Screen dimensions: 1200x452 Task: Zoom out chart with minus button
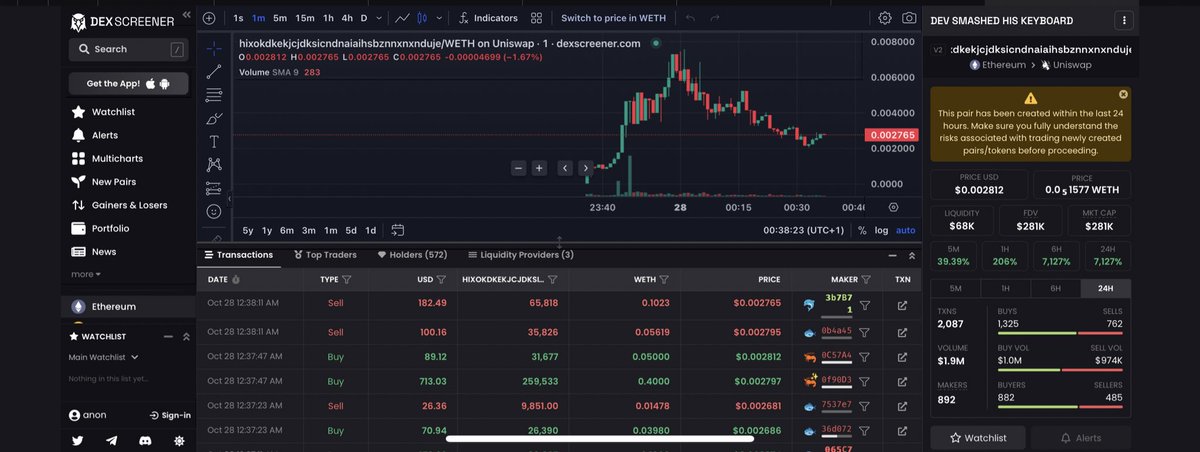coord(518,168)
